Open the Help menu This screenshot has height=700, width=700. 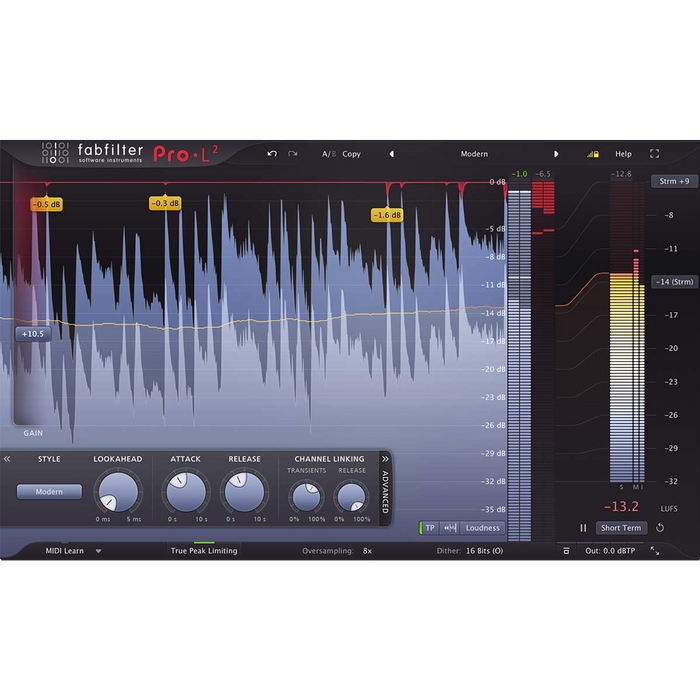(623, 154)
